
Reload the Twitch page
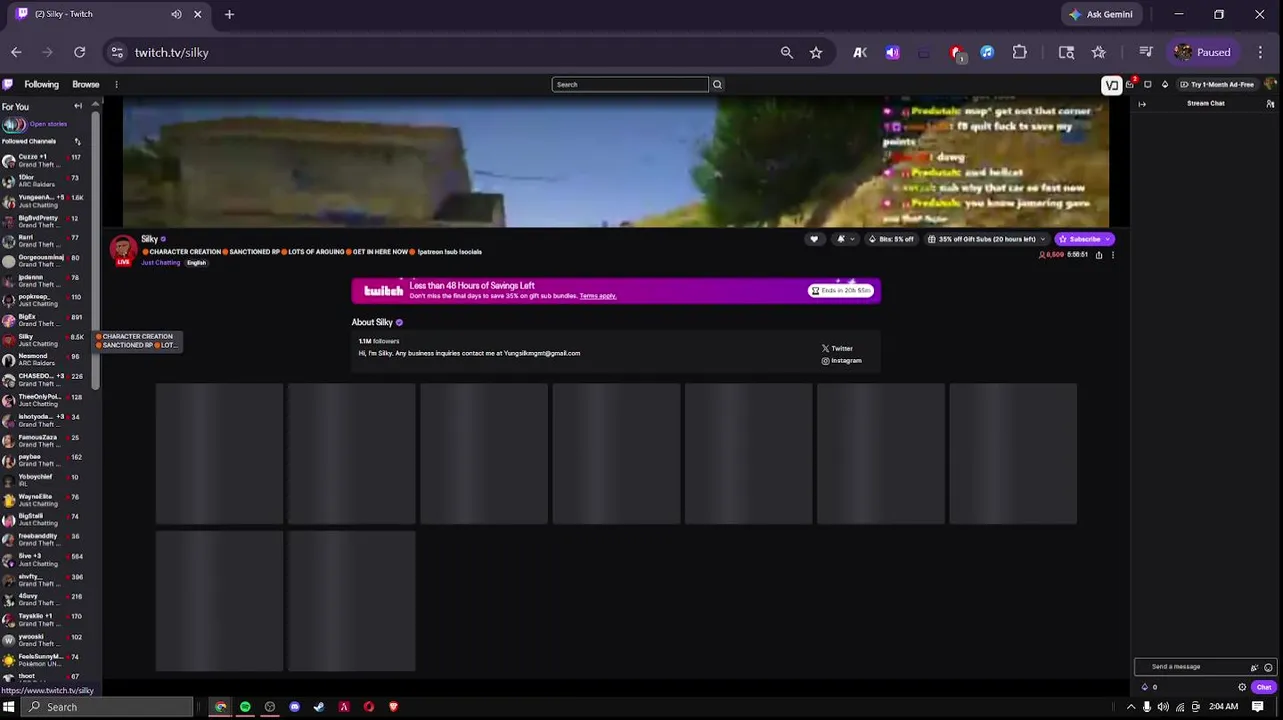(x=79, y=52)
